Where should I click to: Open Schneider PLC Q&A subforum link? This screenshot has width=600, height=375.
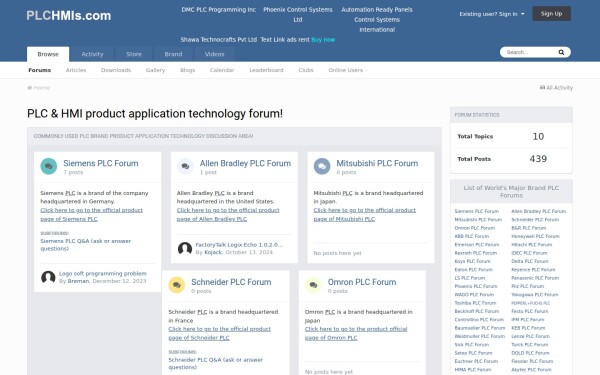(215, 364)
